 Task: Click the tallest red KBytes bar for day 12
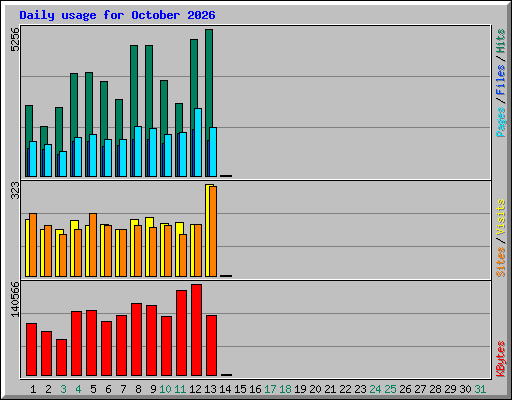click(196, 330)
